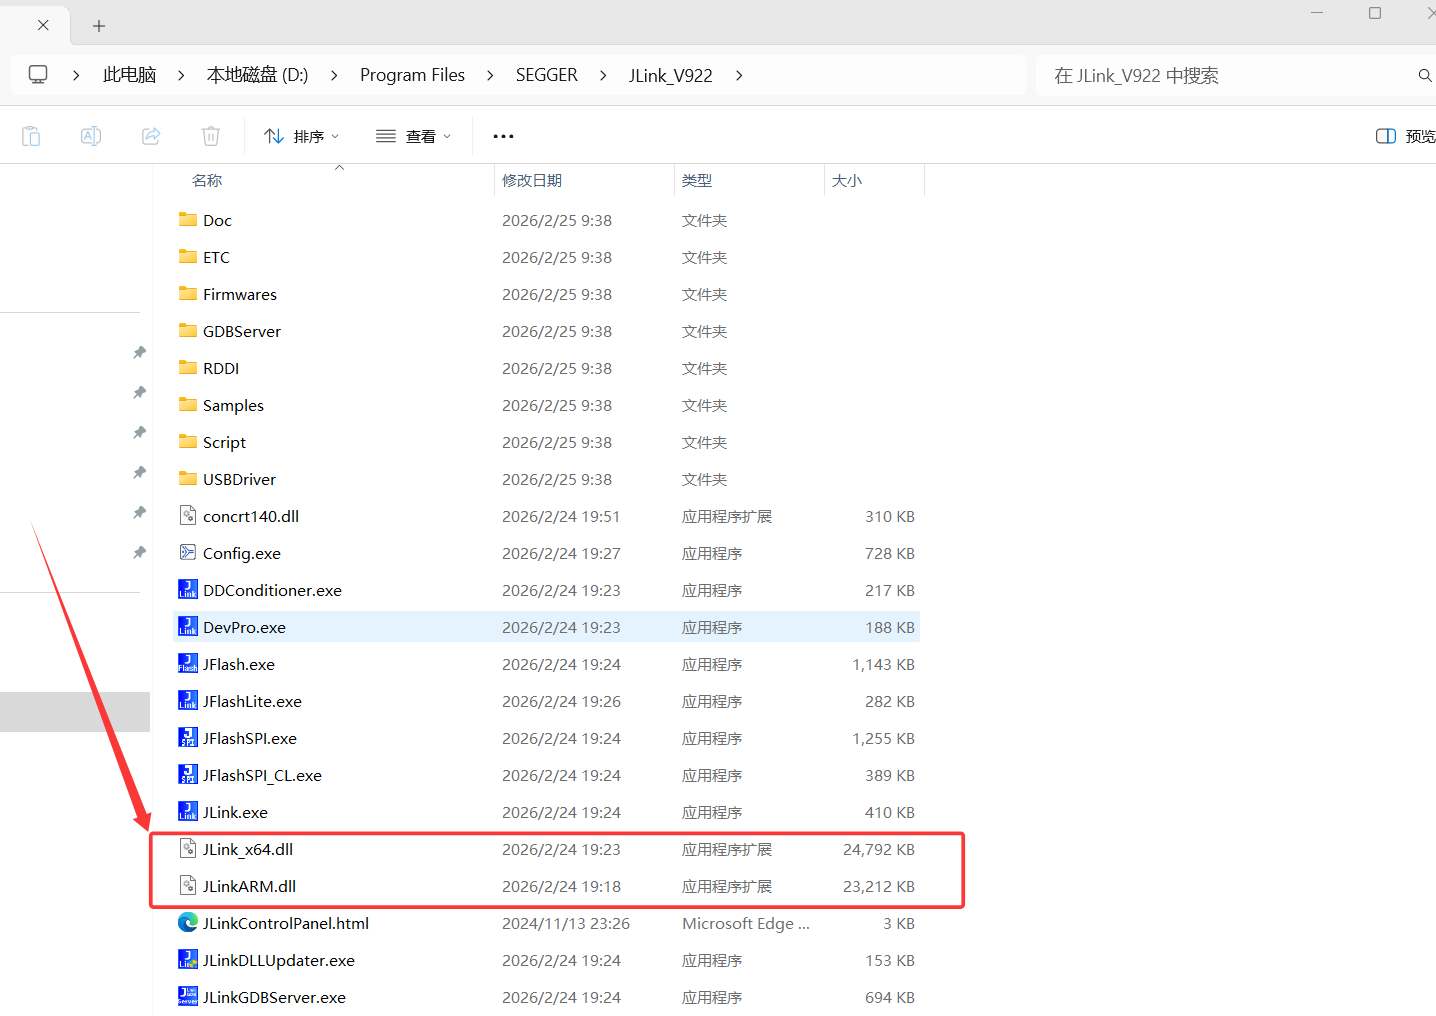Screen dimensions: 1436x1016
Task: Click the Microsoft Edge type cell
Action: 746,923
